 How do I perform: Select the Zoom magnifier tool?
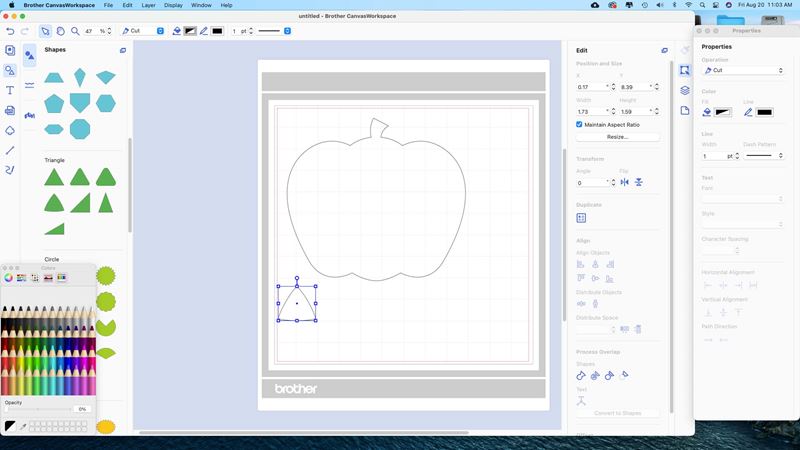(x=75, y=31)
